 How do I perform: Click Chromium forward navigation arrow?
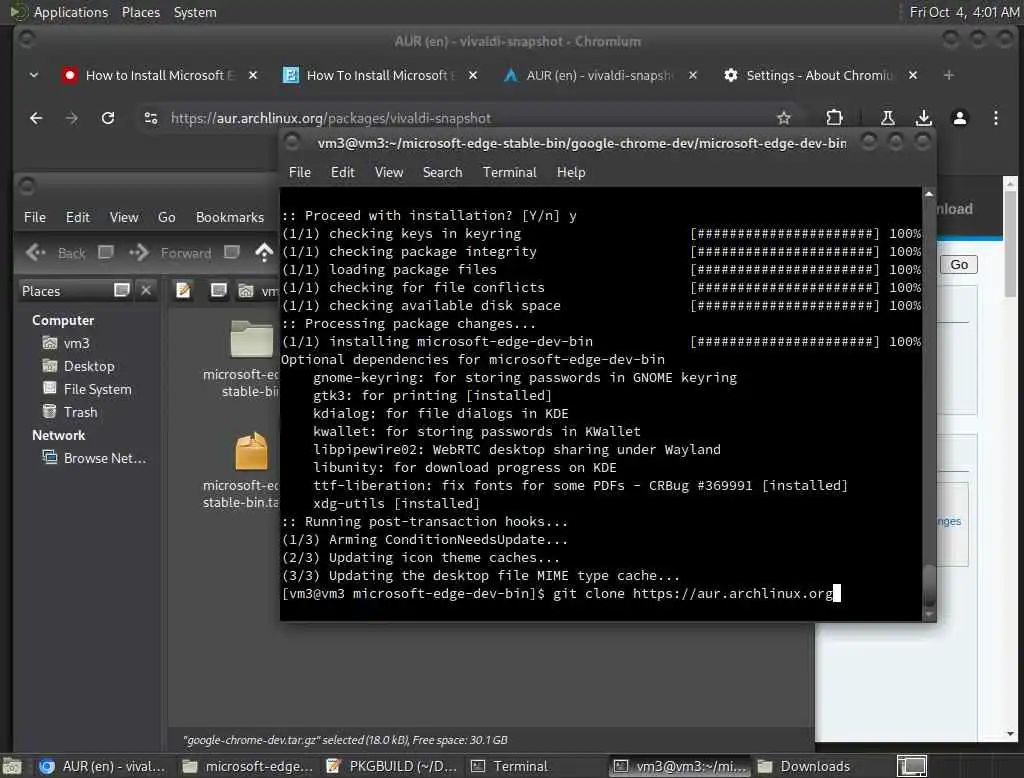[x=72, y=118]
